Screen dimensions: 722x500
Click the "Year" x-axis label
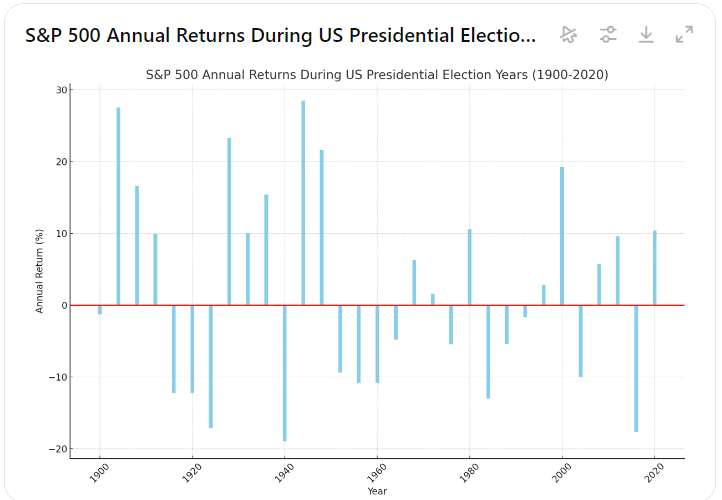377,491
